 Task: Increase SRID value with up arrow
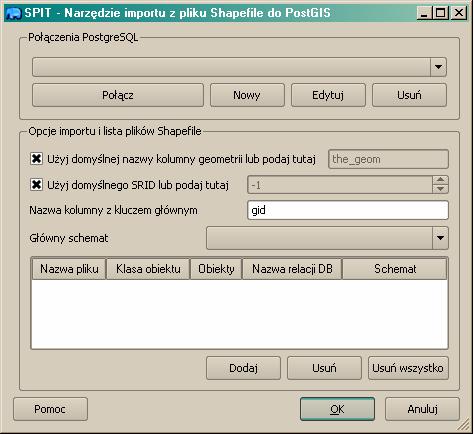tap(440, 180)
